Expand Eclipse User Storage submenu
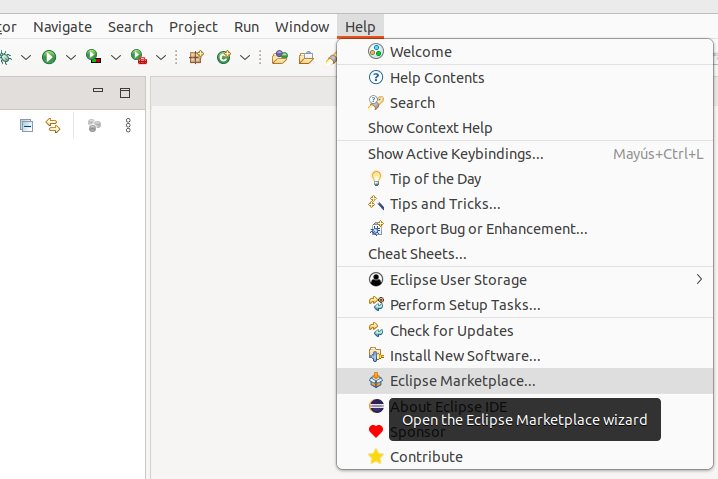The height and width of the screenshot is (479, 718). [x=525, y=280]
